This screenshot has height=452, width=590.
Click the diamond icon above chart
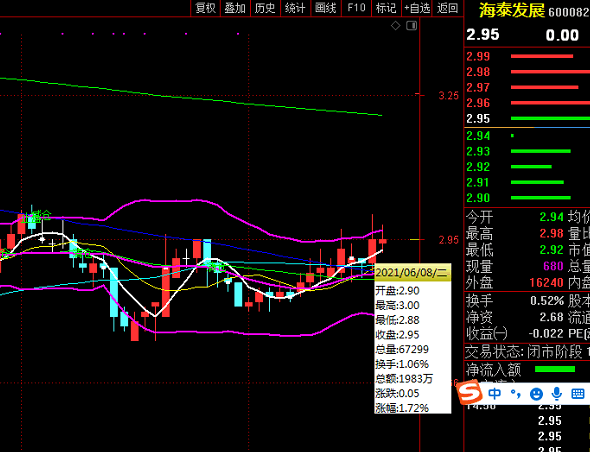click(x=395, y=26)
